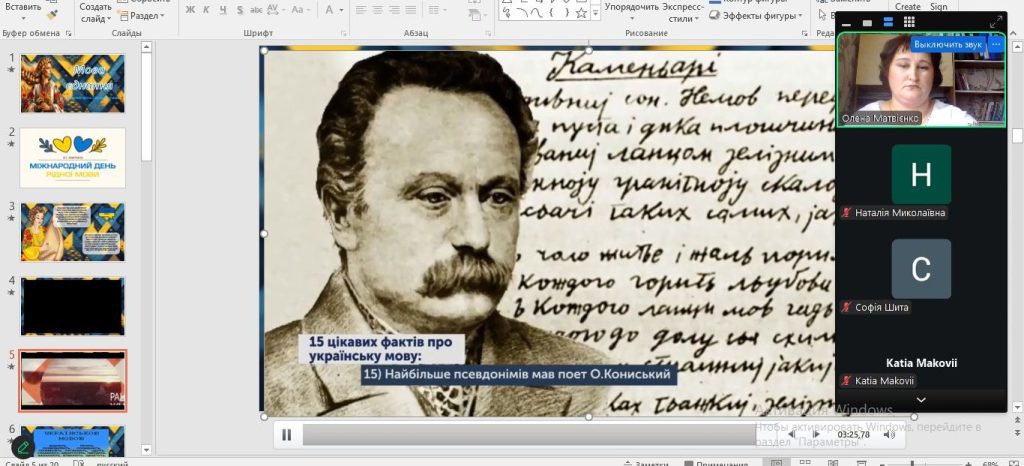
Task: Select slide 2 Міжнародний день рідної мови thumbnail
Action: 72,157
